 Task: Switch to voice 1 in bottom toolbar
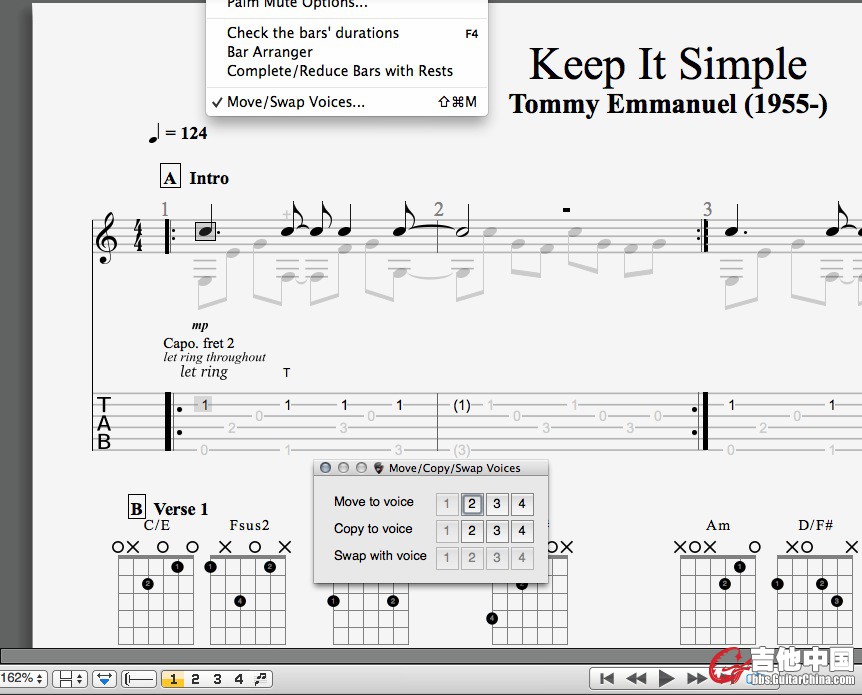(x=173, y=679)
